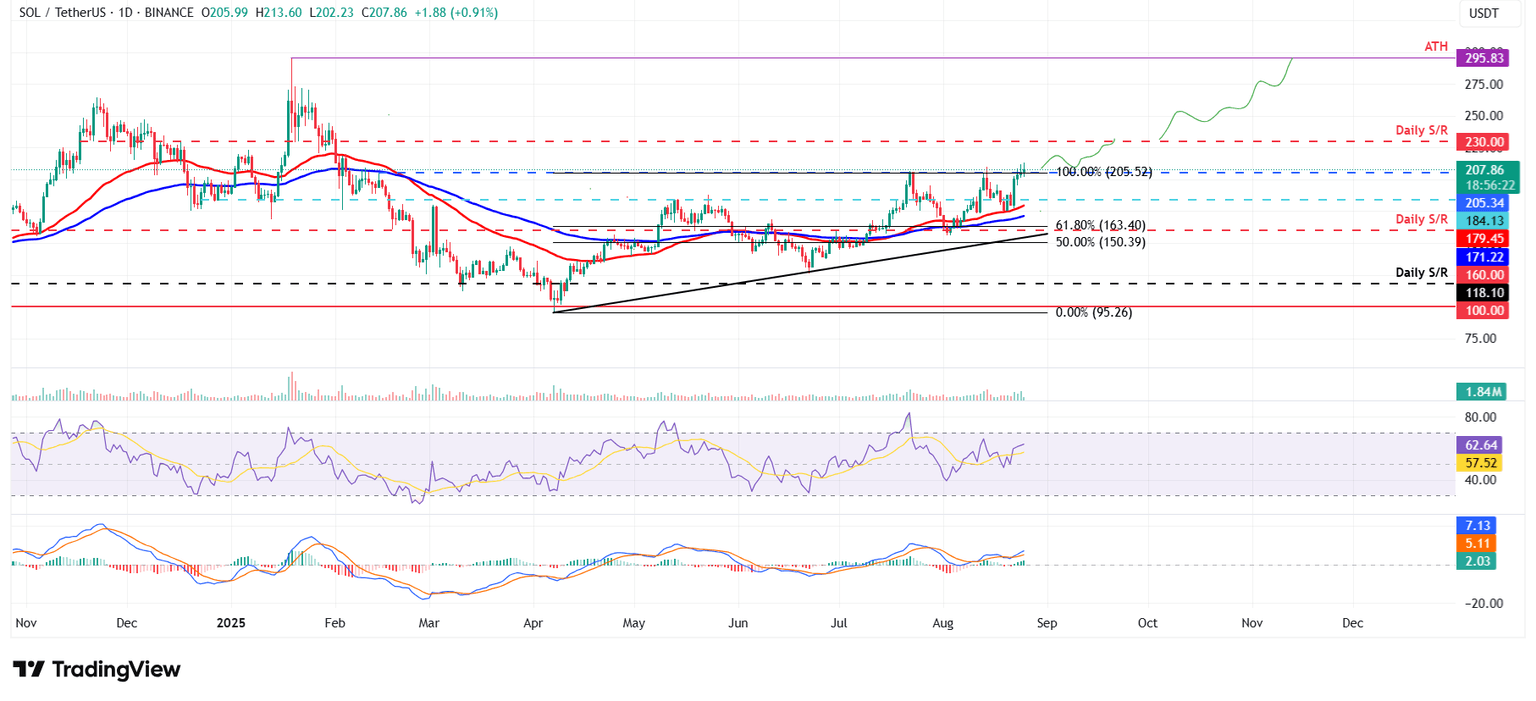Click the TradingView logo
This screenshot has height=701, width=1536.
tap(95, 670)
